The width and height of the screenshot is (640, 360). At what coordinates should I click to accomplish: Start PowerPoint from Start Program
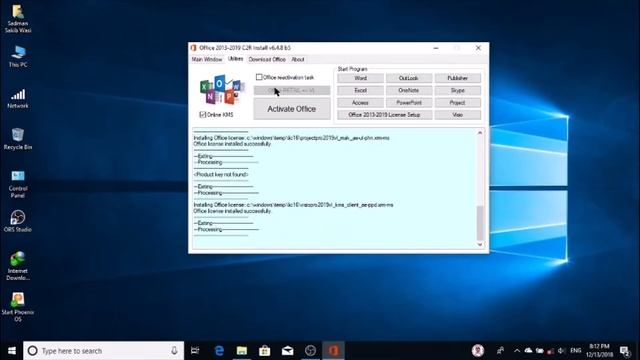click(409, 103)
